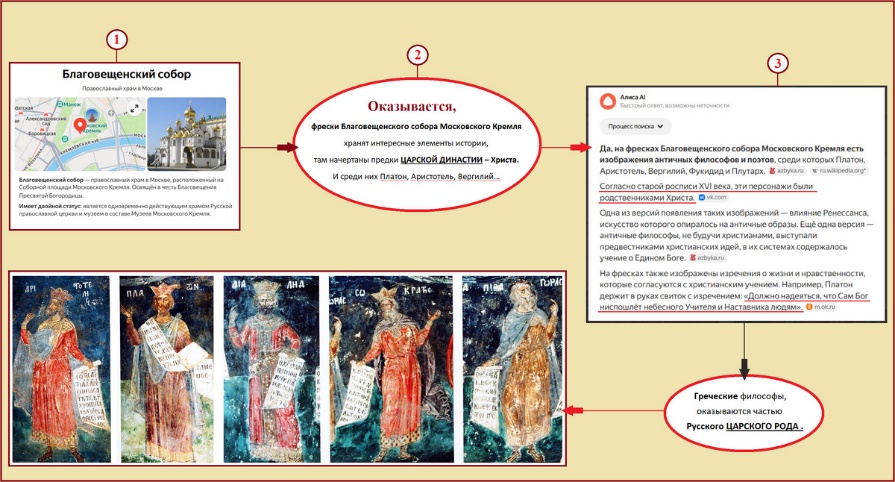895x482 pixels.
Task: Click the Боровицкая metro marker on map
Action: click(42, 130)
